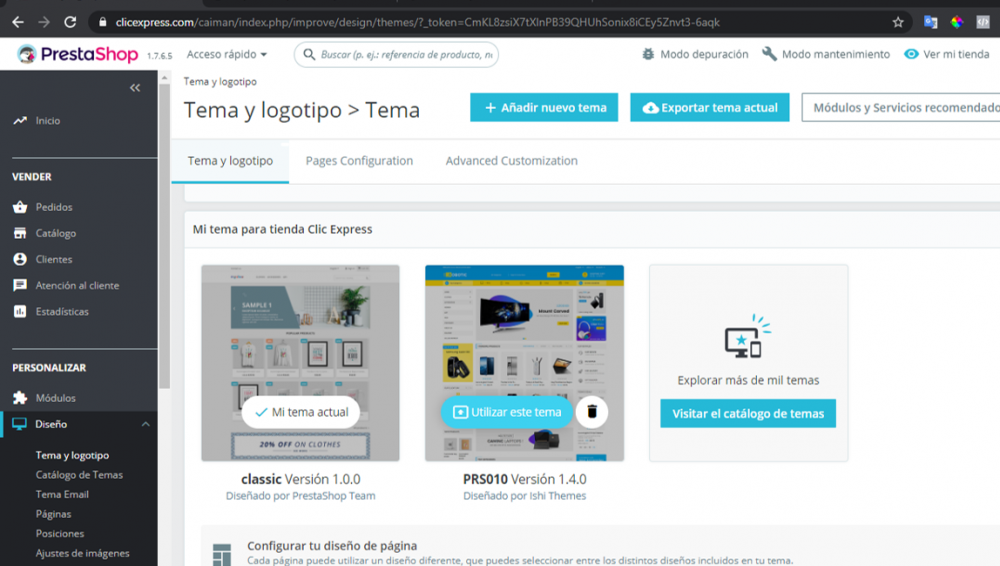The width and height of the screenshot is (1000, 566).
Task: Reload the page with refresh icon
Action: [70, 22]
